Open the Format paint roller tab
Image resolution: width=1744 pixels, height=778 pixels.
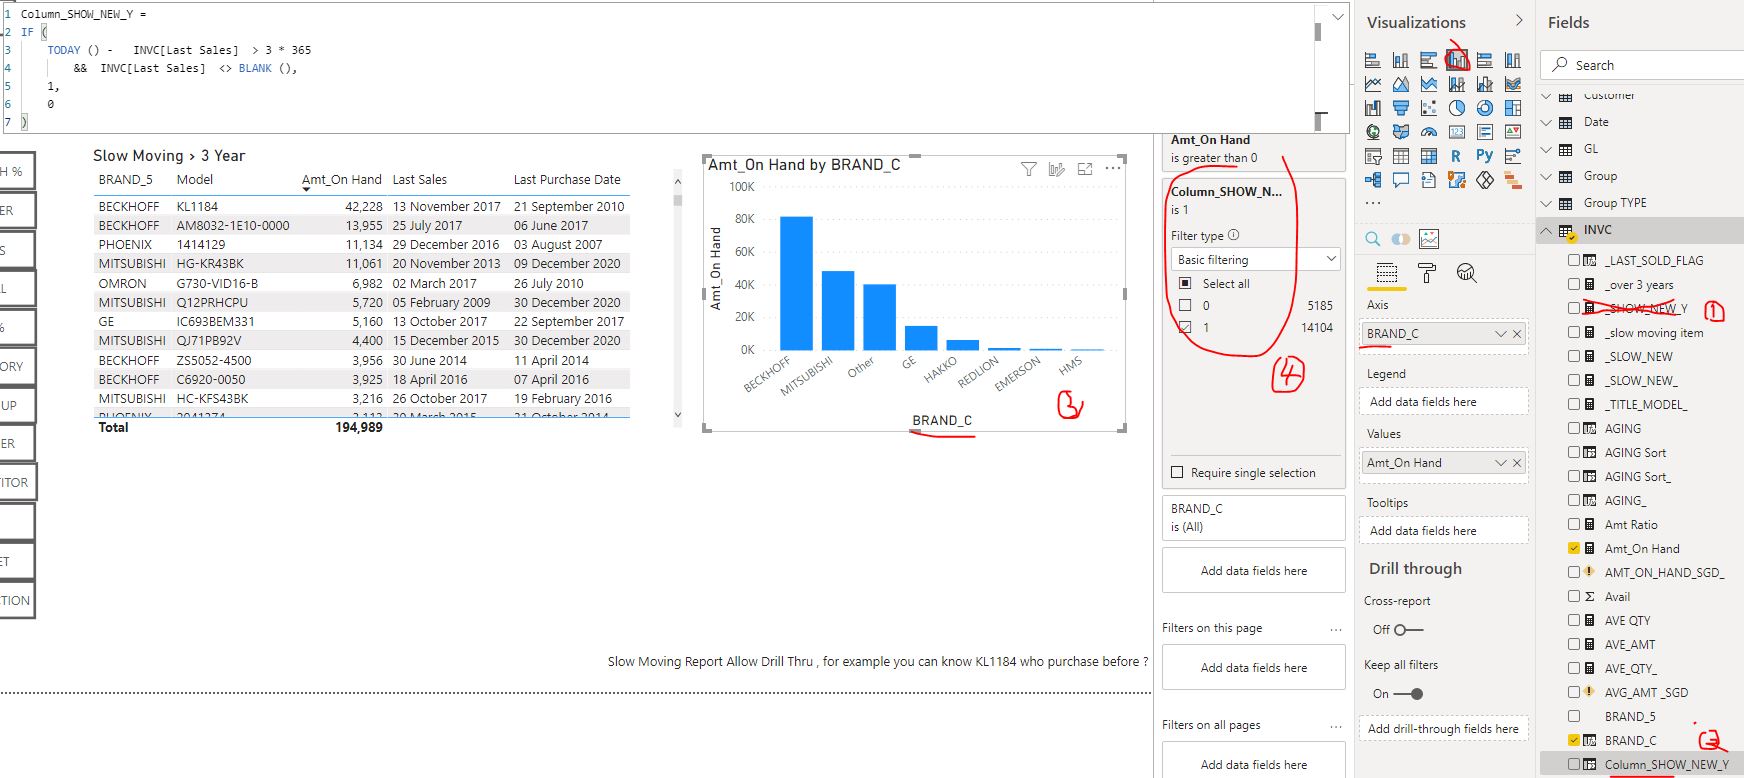coord(1427,273)
